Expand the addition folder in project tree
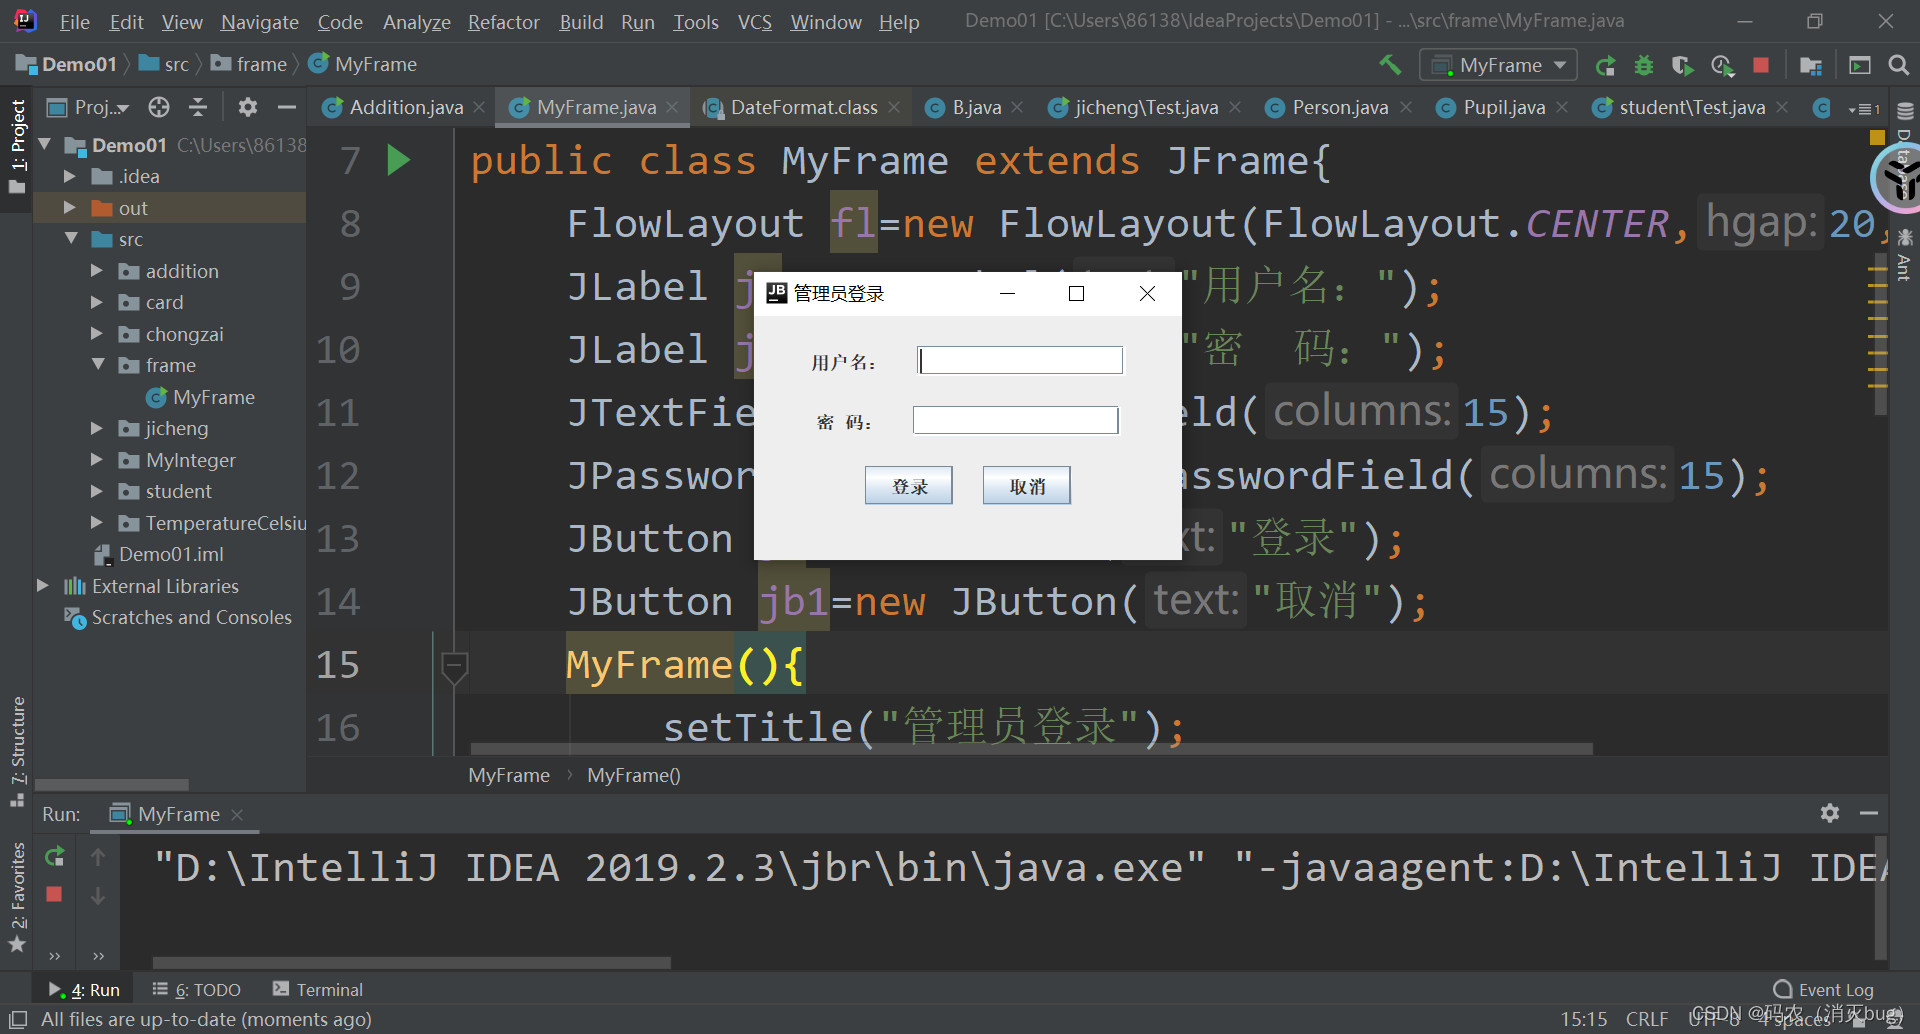The image size is (1920, 1034). [97, 270]
